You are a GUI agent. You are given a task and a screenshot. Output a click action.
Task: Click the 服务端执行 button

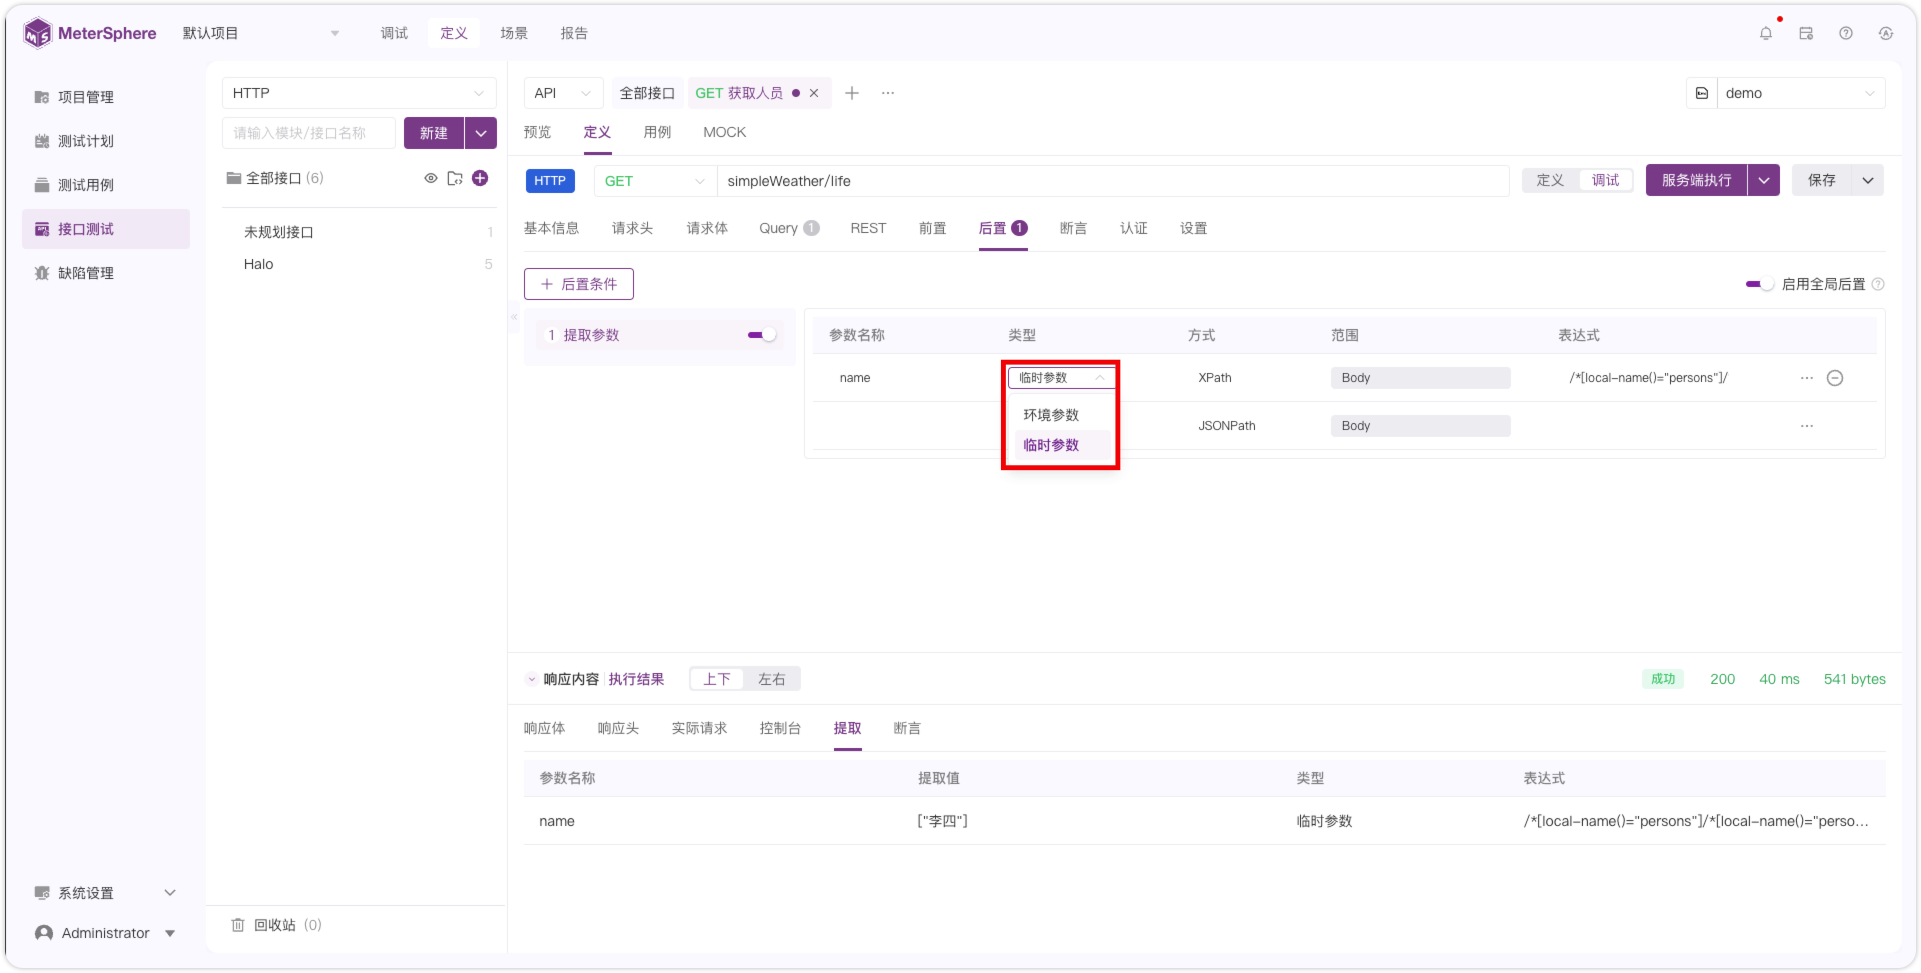coord(1696,180)
